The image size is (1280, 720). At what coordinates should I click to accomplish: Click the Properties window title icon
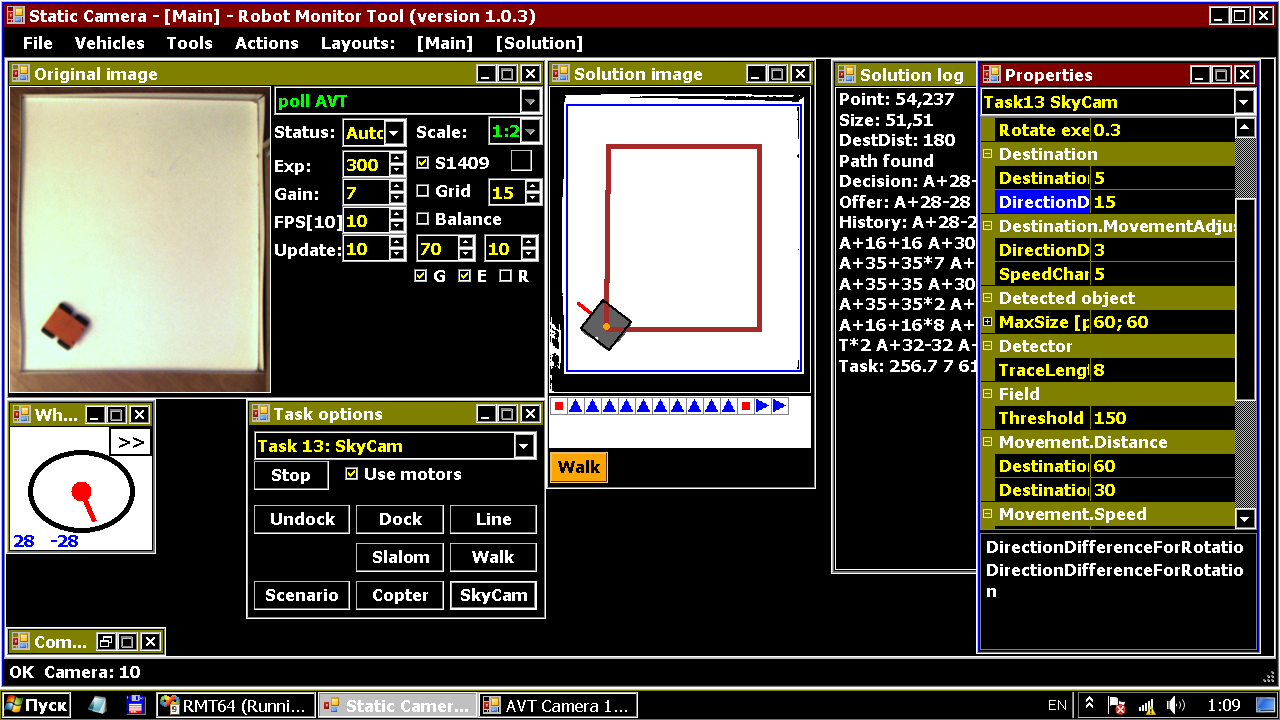click(x=992, y=75)
